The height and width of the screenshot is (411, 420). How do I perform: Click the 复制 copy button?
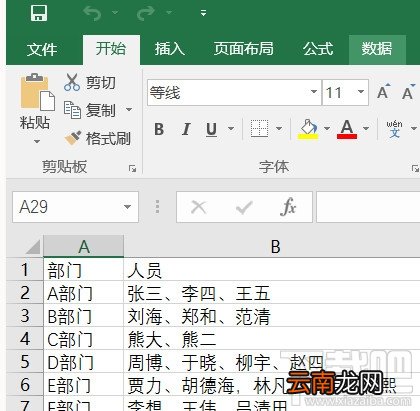tap(90, 110)
